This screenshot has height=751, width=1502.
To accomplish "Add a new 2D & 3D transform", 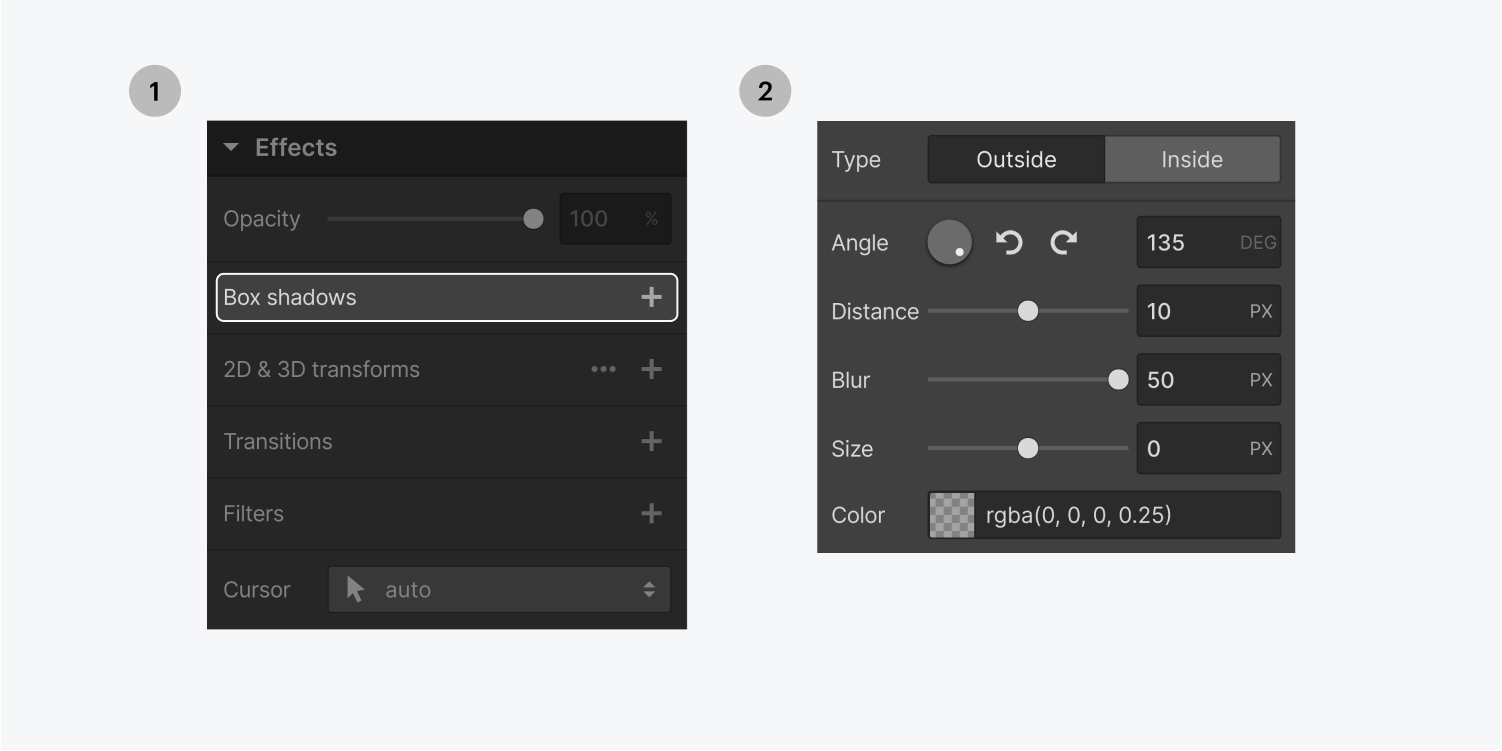I will coord(651,369).
